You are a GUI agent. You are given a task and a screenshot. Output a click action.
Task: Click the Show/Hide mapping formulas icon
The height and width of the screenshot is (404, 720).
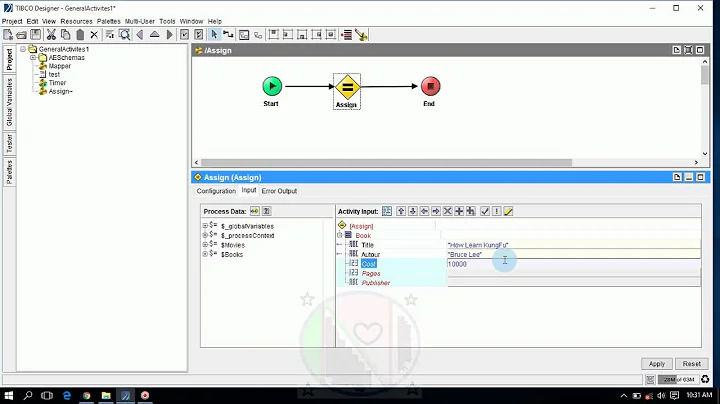pos(387,211)
